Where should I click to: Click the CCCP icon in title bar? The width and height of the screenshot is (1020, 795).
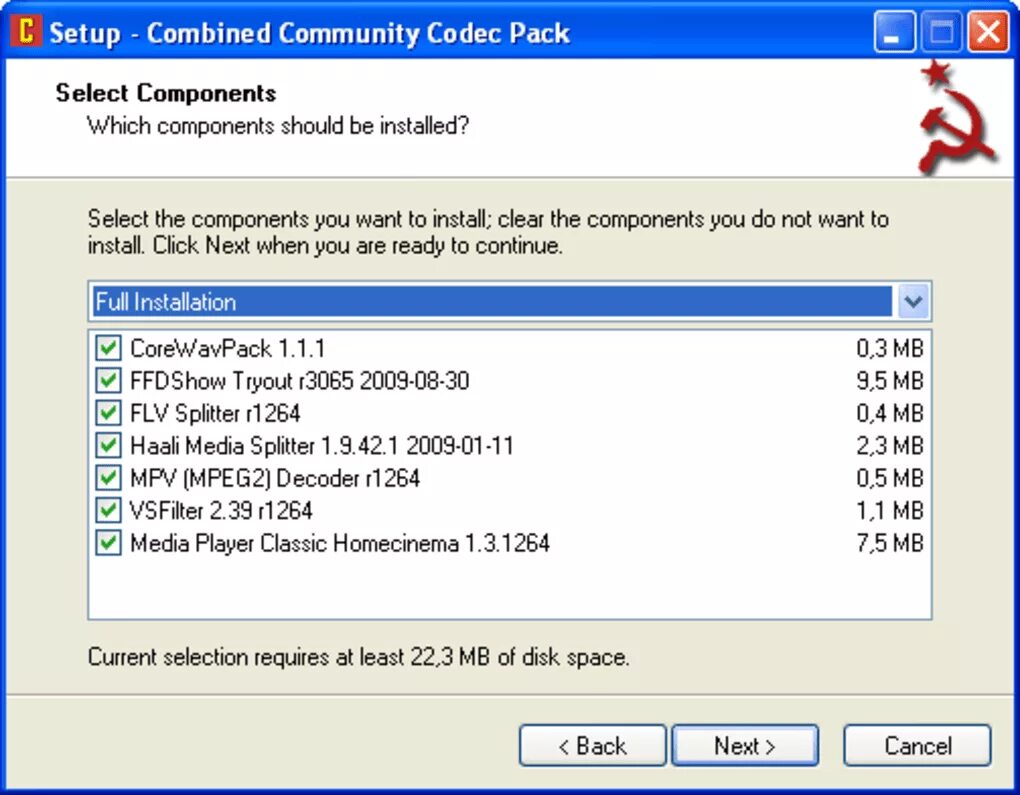coord(26,32)
